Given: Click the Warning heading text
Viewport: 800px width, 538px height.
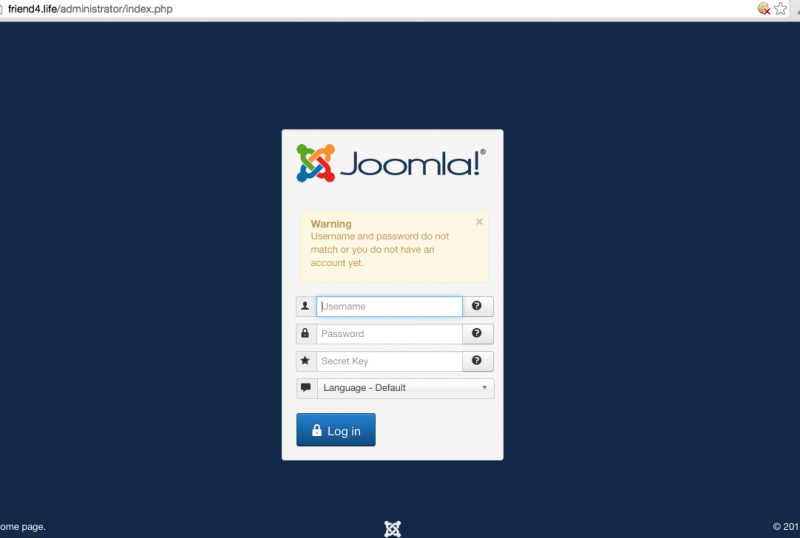Looking at the screenshot, I should click(331, 224).
